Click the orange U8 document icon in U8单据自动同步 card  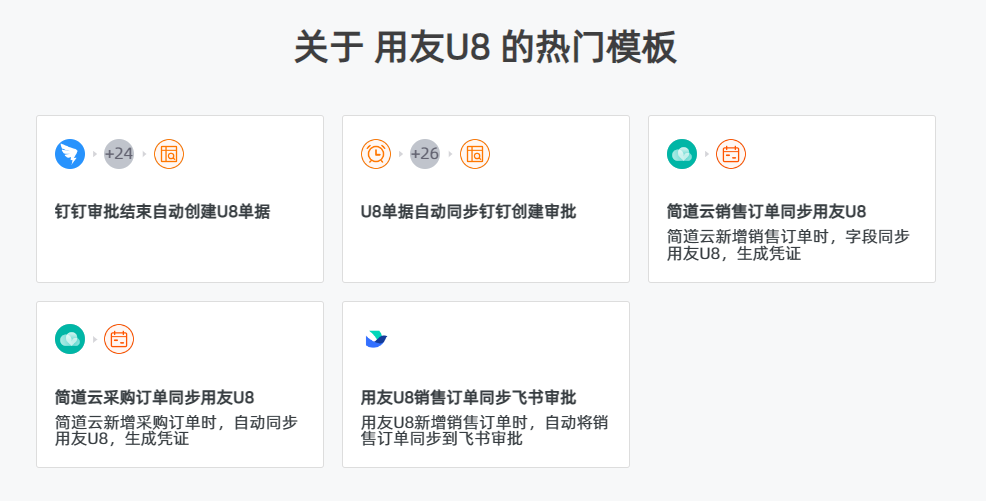(x=475, y=154)
